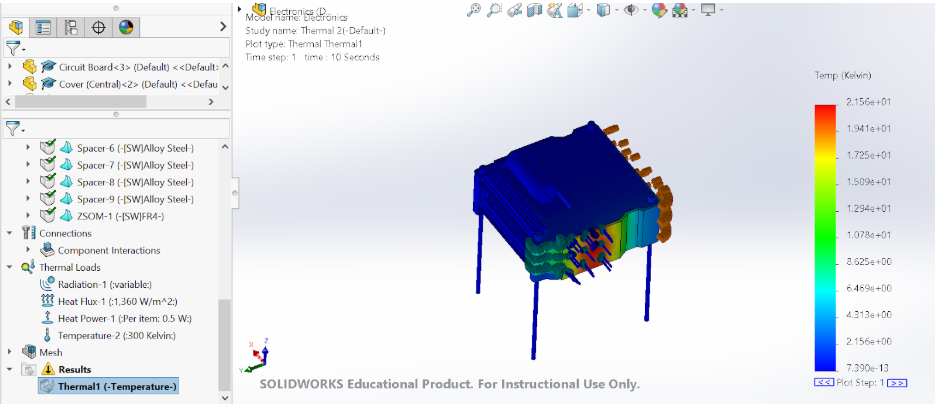
Task: Select Heat Power-1 per item load
Action: click(x=125, y=318)
